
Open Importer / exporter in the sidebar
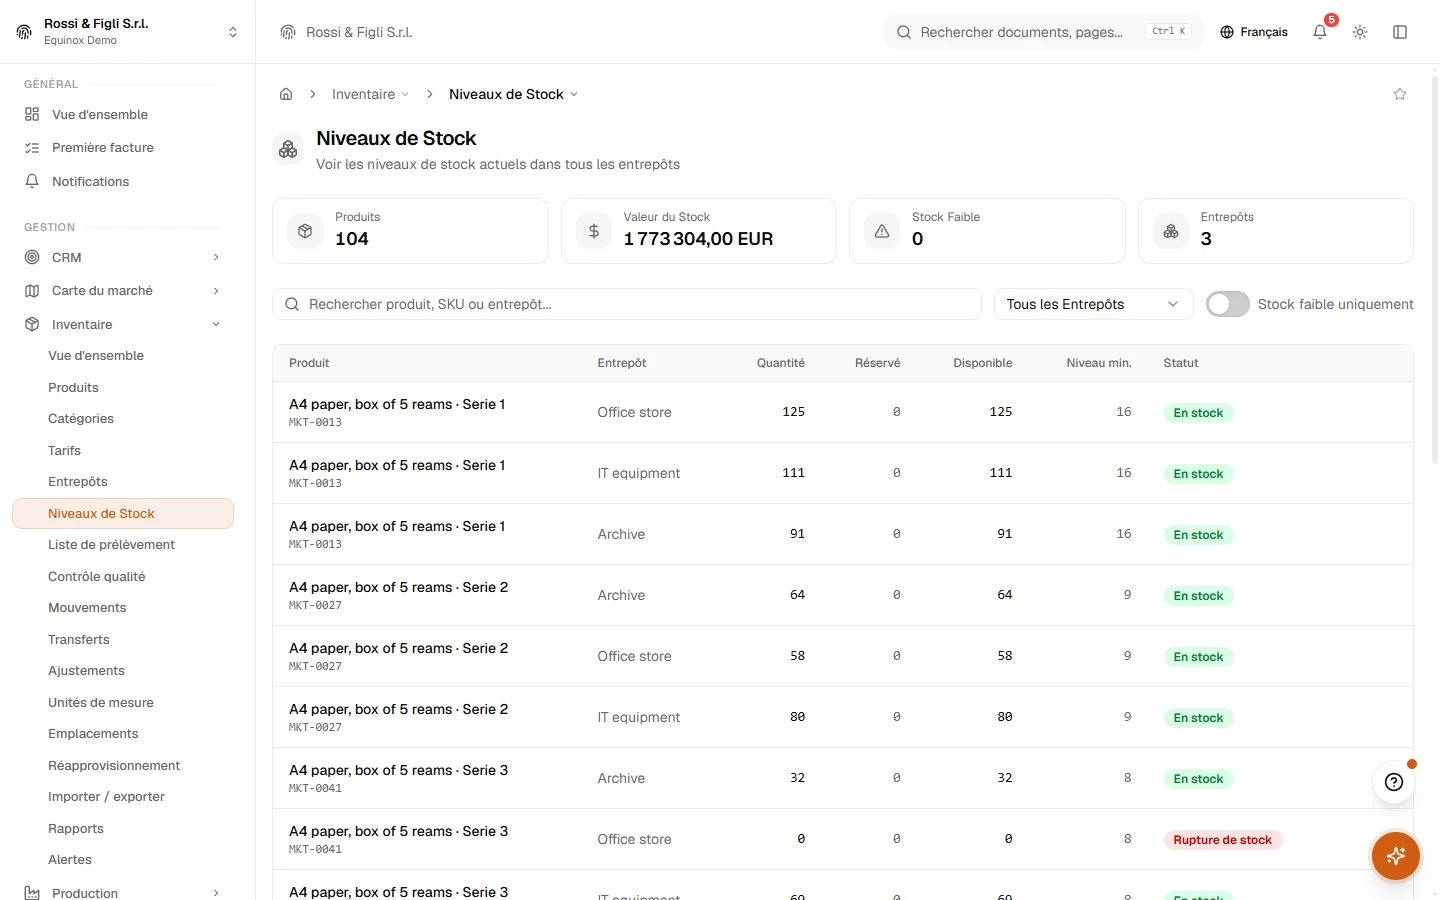tap(106, 796)
